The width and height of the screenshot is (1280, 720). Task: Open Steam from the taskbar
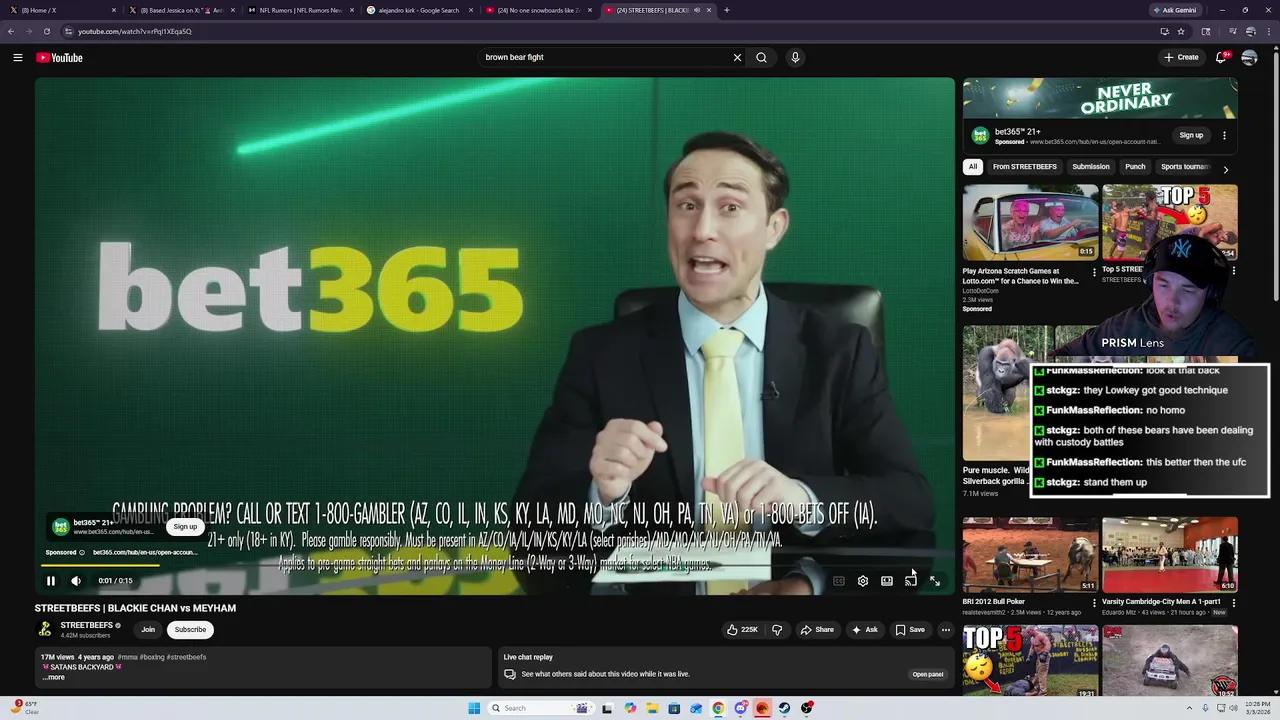pos(784,708)
